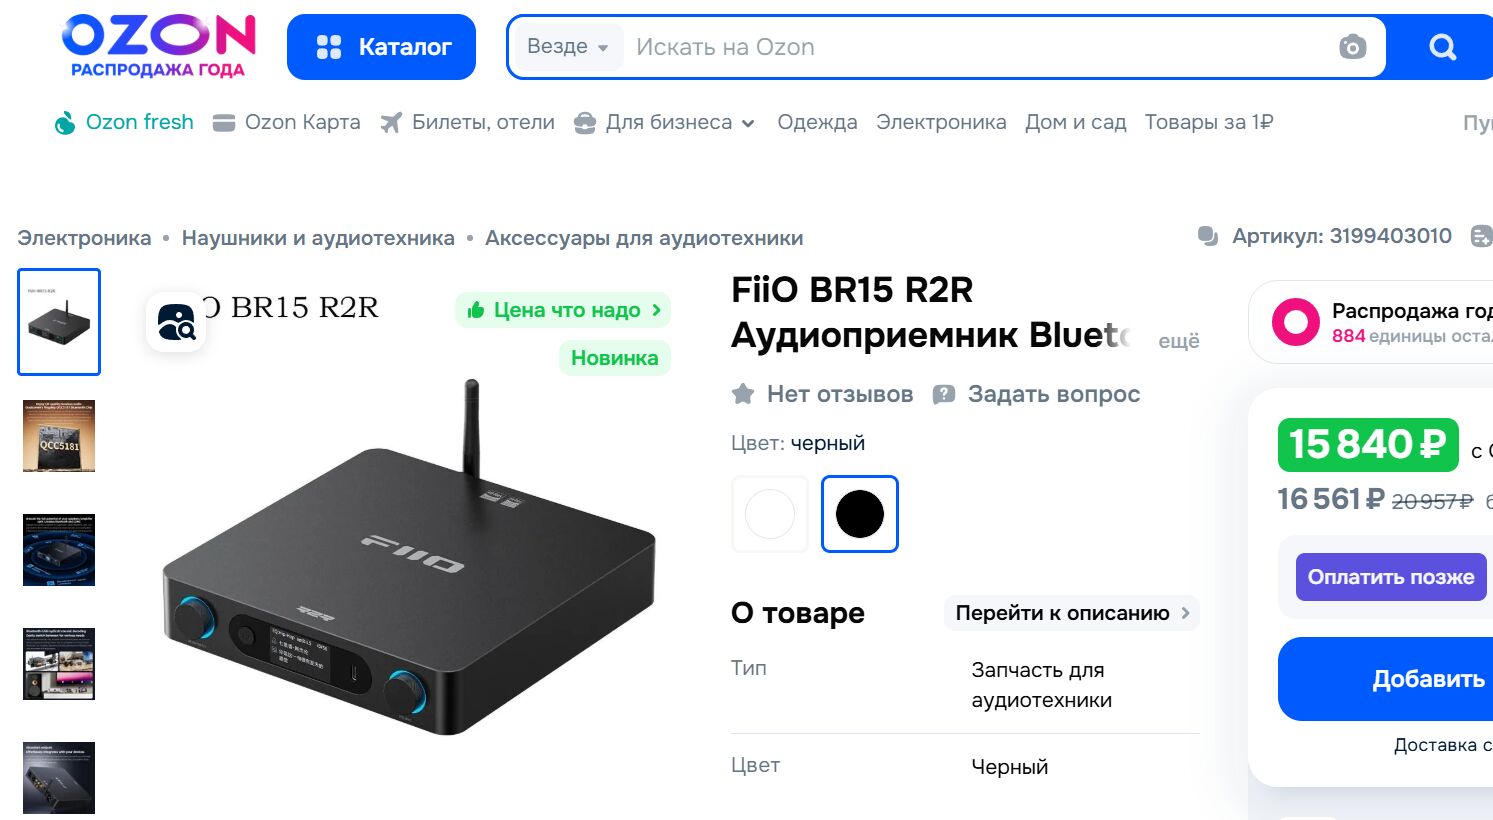This screenshot has height=820, width=1493.
Task: Click the OZON logo
Action: click(158, 46)
